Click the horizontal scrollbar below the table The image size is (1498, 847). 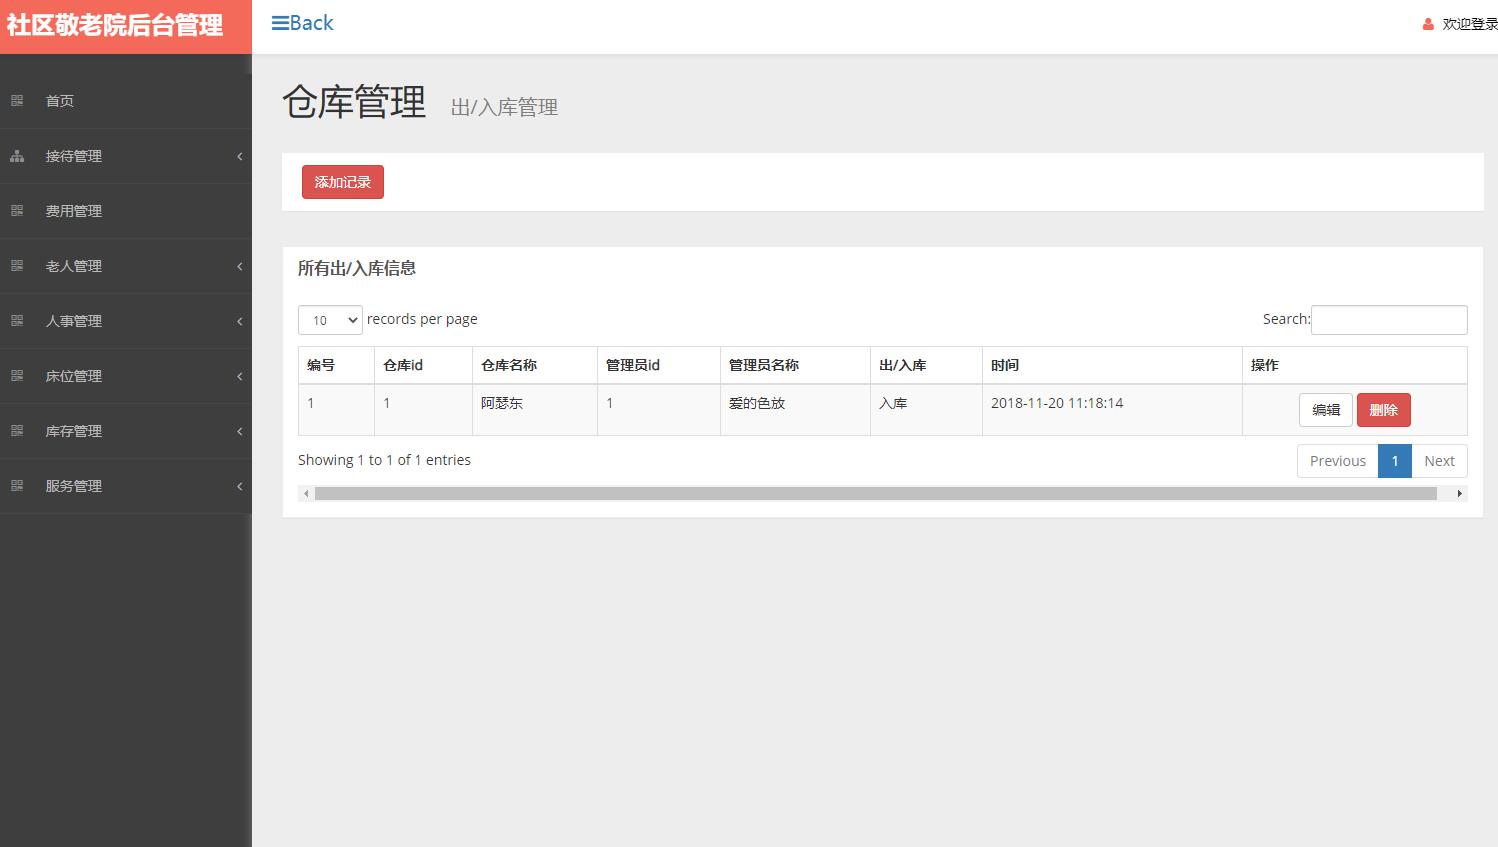click(880, 492)
